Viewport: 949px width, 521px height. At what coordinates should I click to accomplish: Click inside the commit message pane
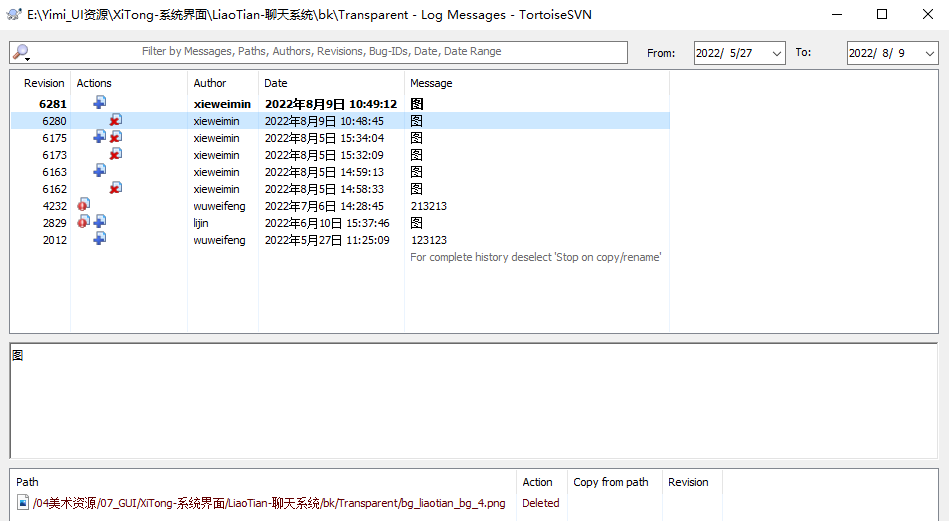pyautogui.click(x=474, y=401)
